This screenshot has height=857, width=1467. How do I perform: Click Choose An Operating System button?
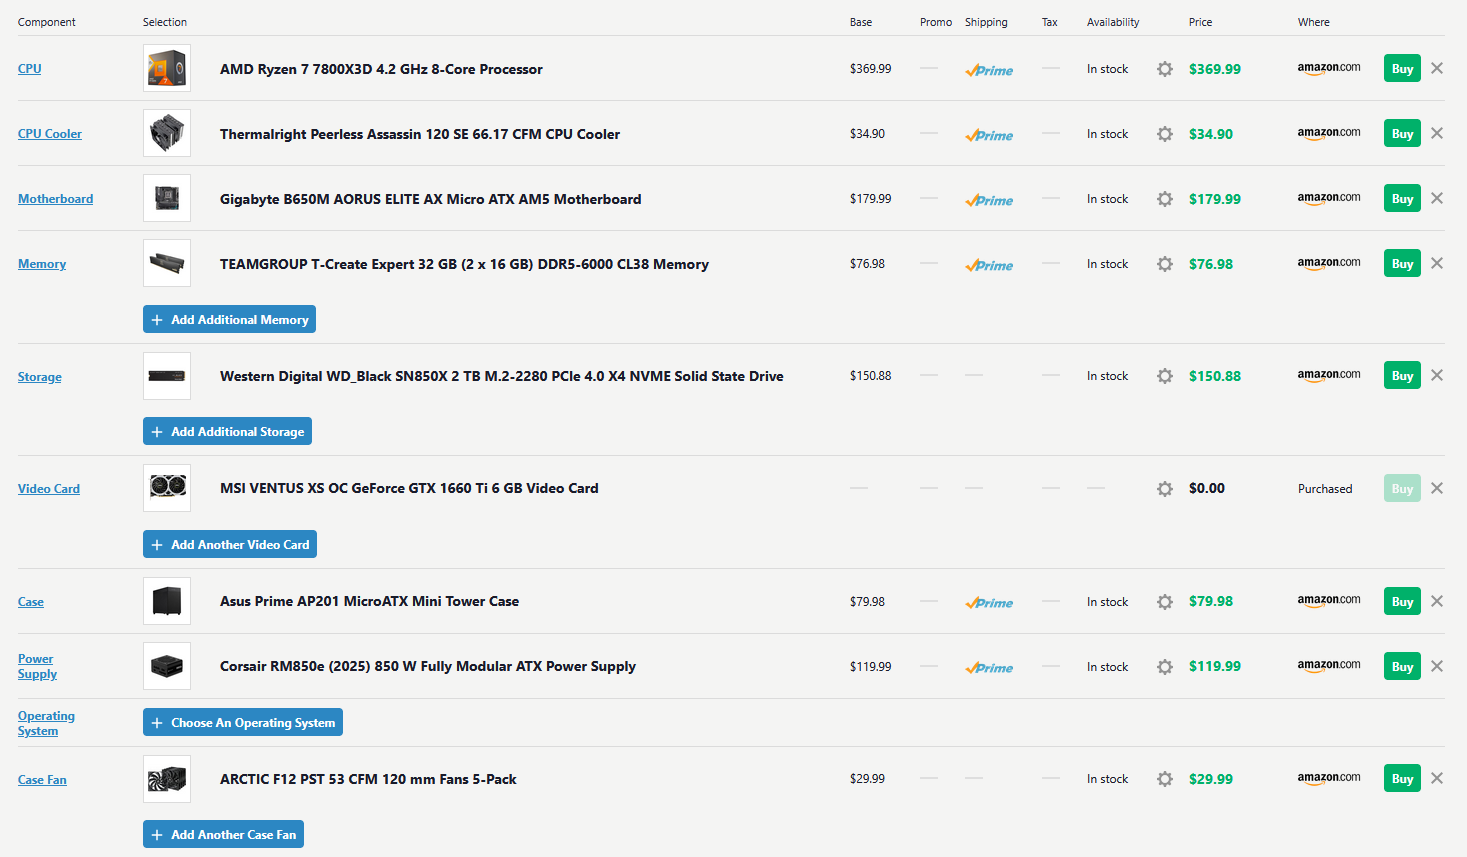click(243, 722)
